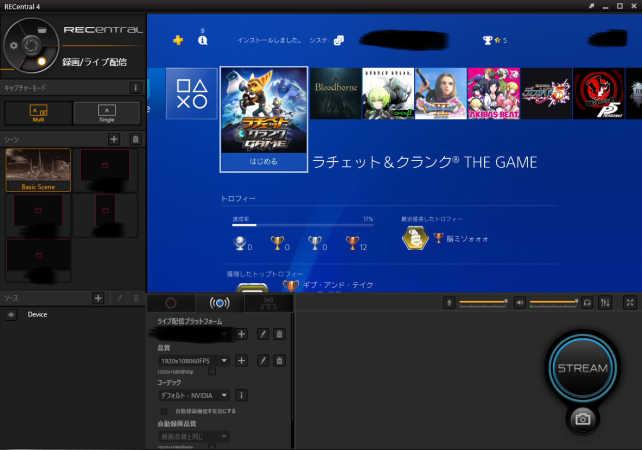Enable headphone audio monitoring

click(587, 303)
